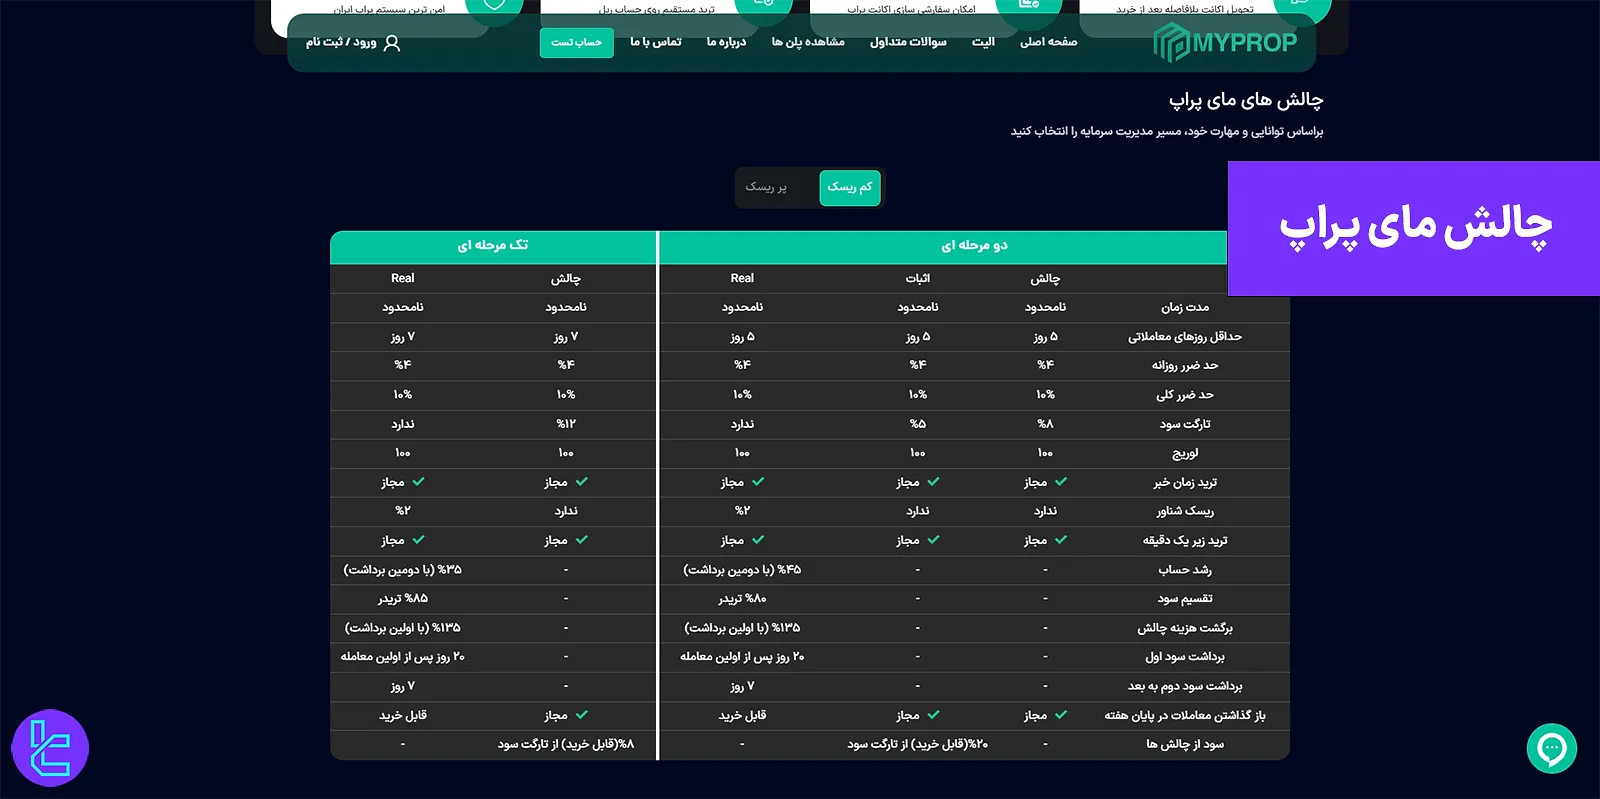
Task: Click the cell %۸۵ تریدر
Action: tap(403, 599)
